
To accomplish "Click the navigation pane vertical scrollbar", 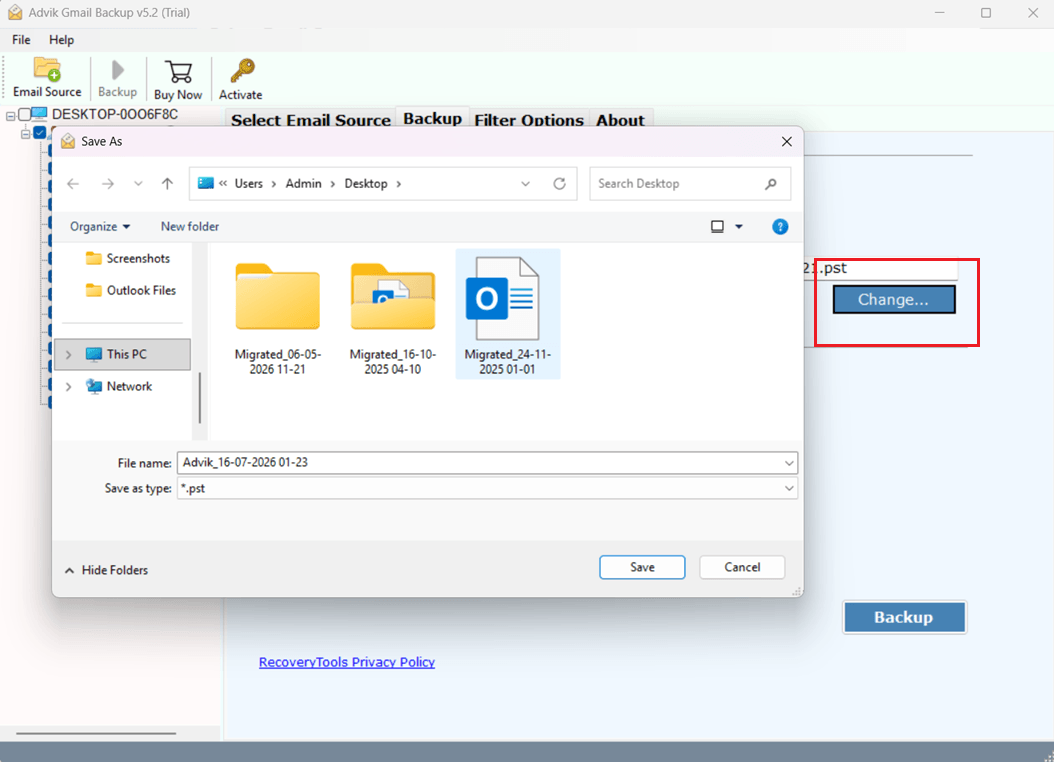I will [200, 396].
